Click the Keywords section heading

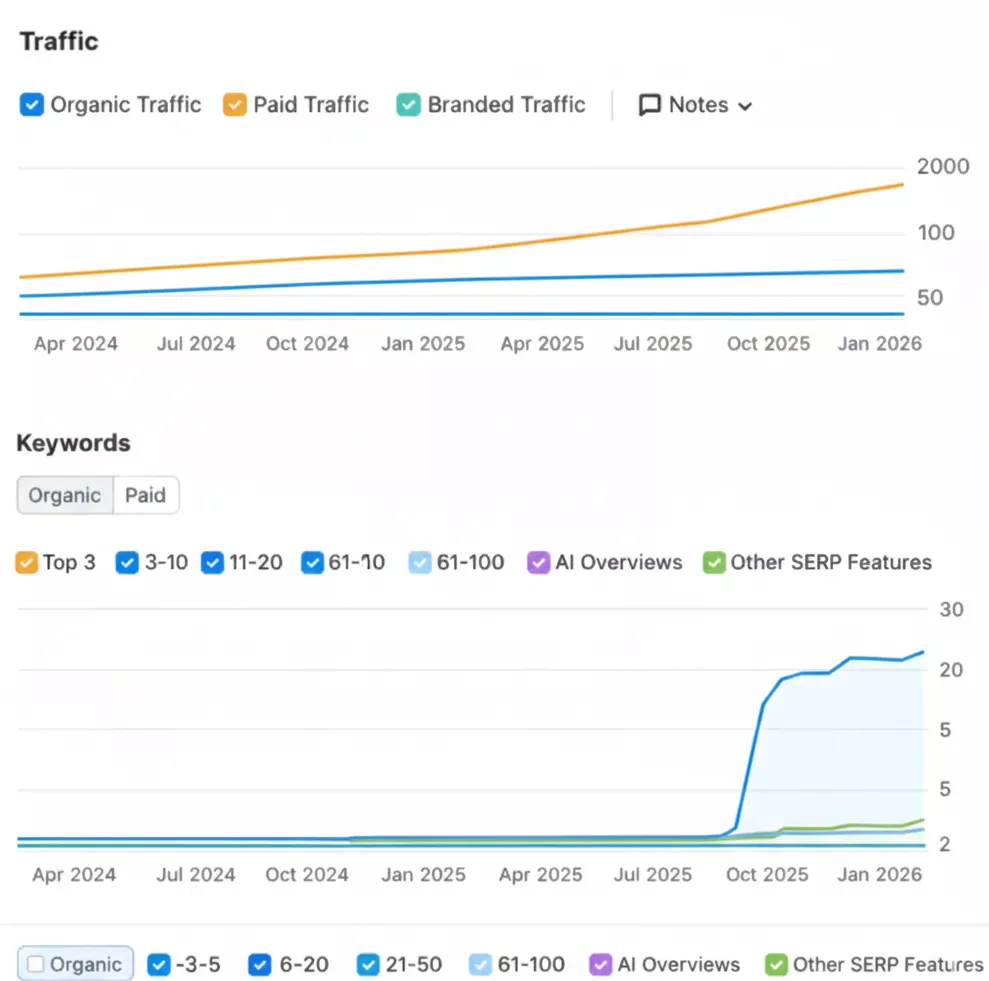click(x=73, y=443)
